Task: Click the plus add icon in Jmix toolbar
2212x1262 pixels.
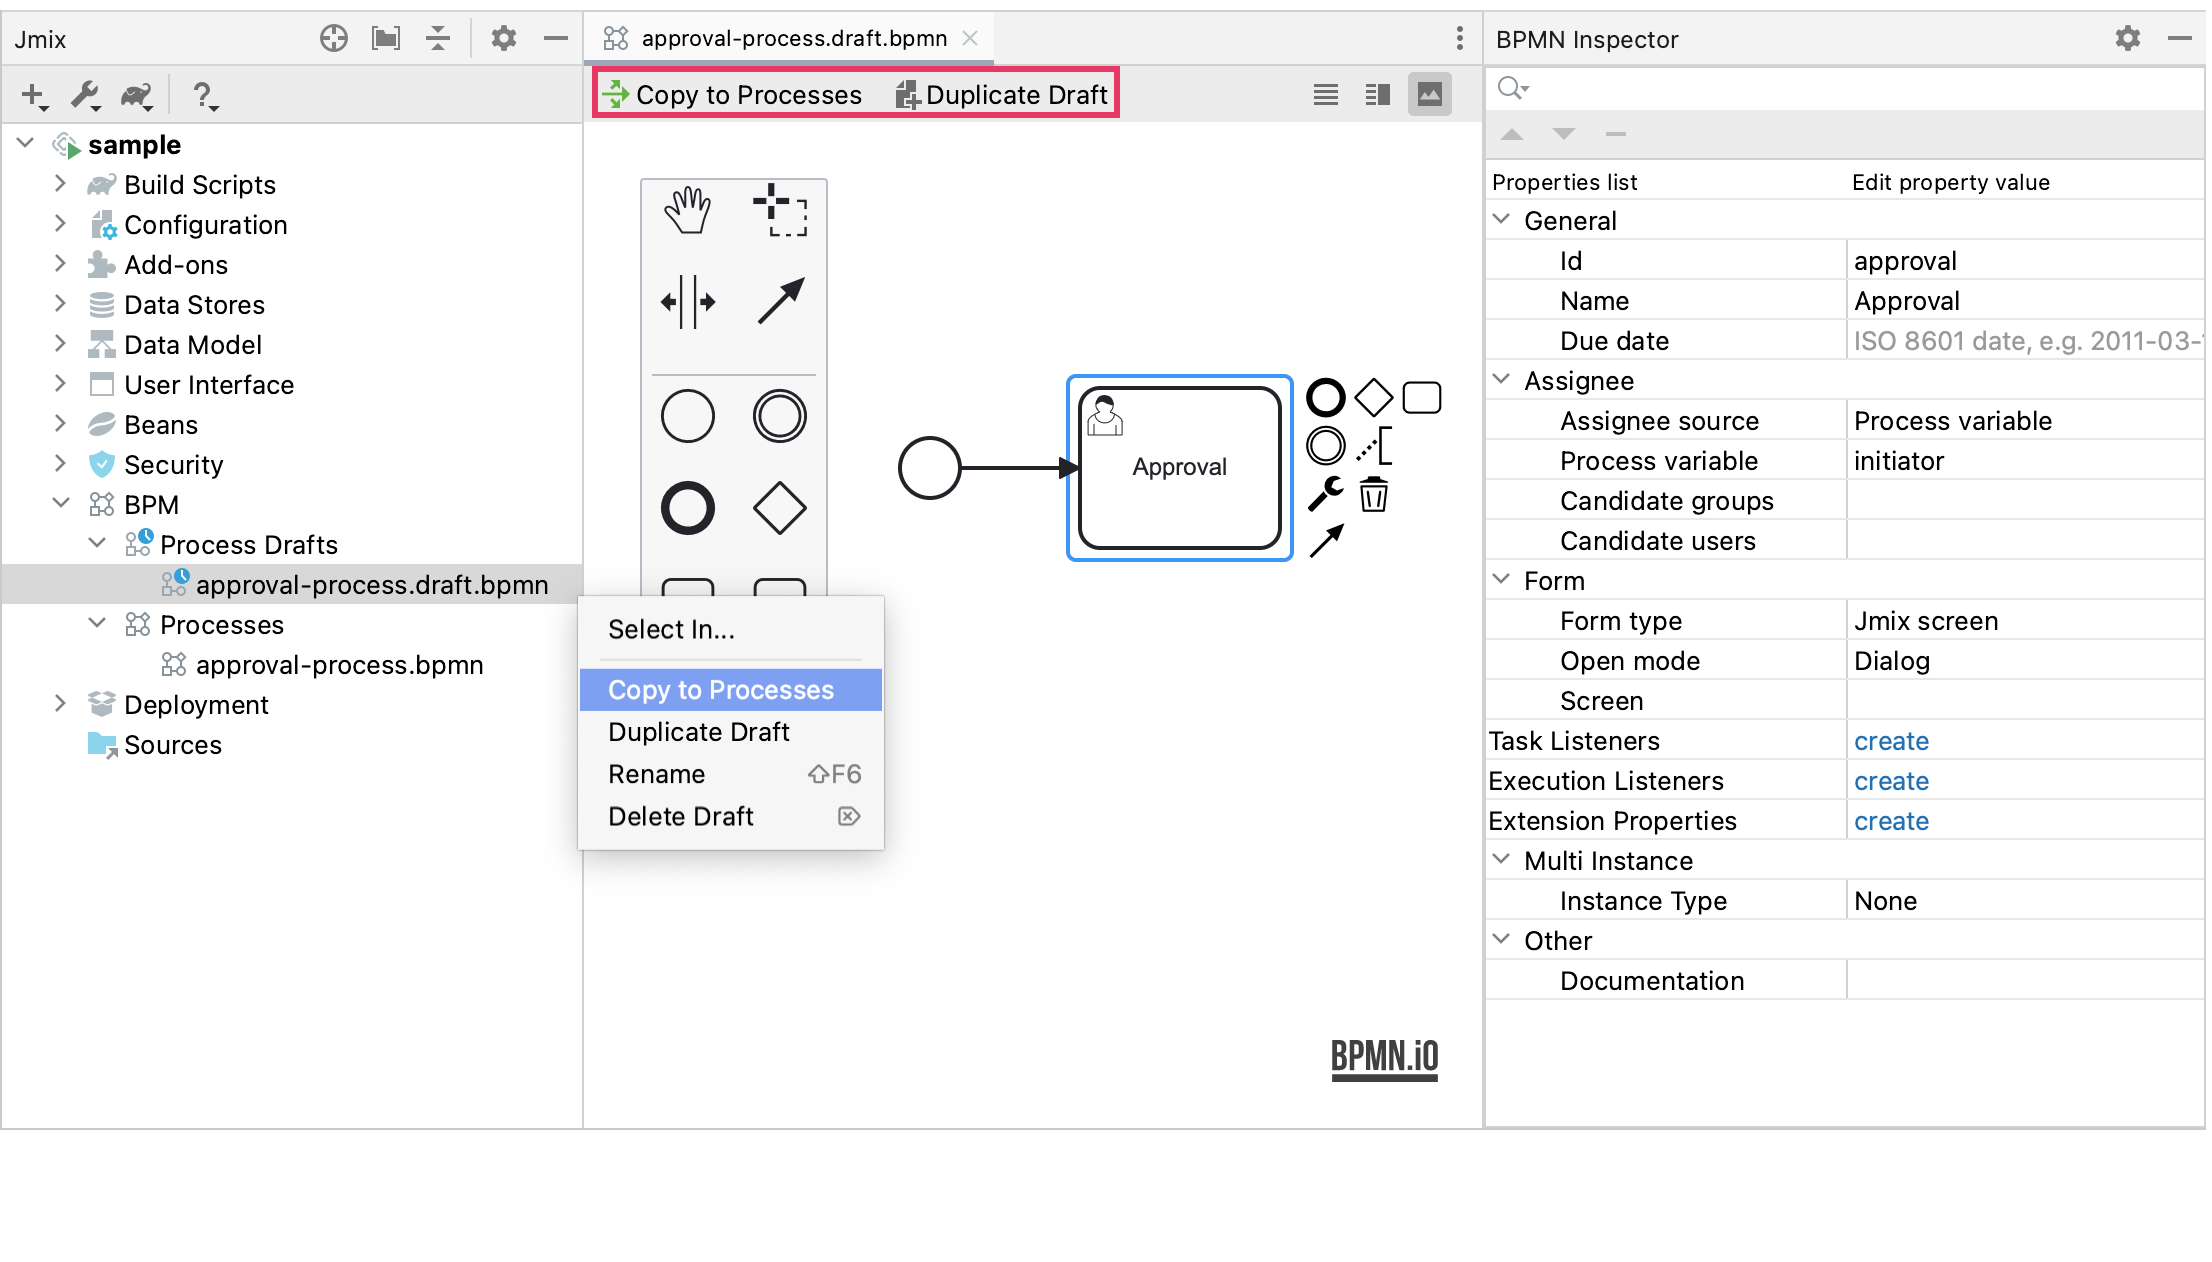Action: click(x=34, y=95)
